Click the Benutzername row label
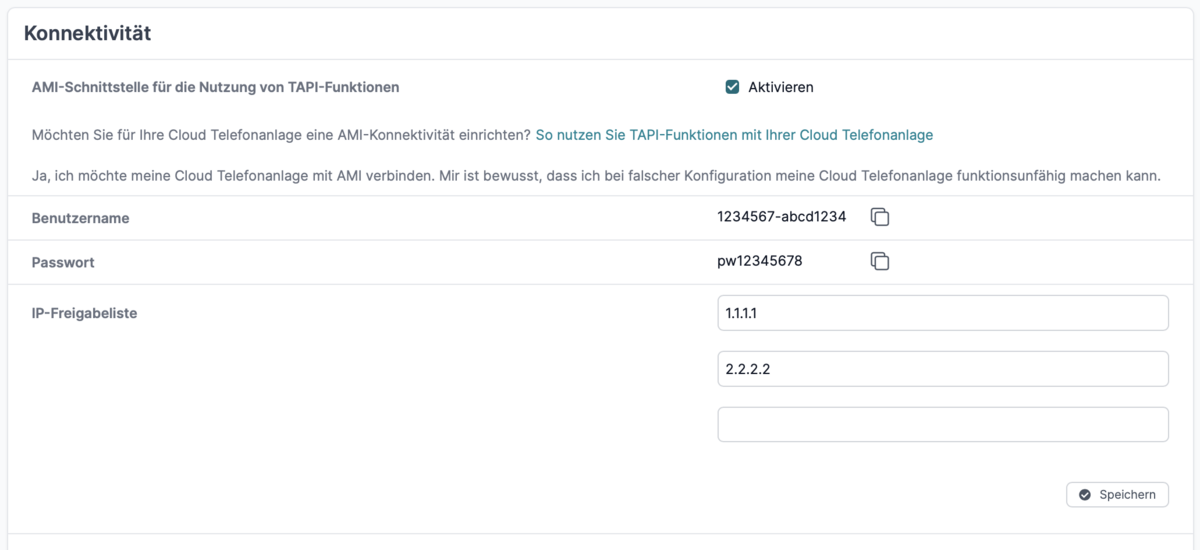 click(81, 218)
